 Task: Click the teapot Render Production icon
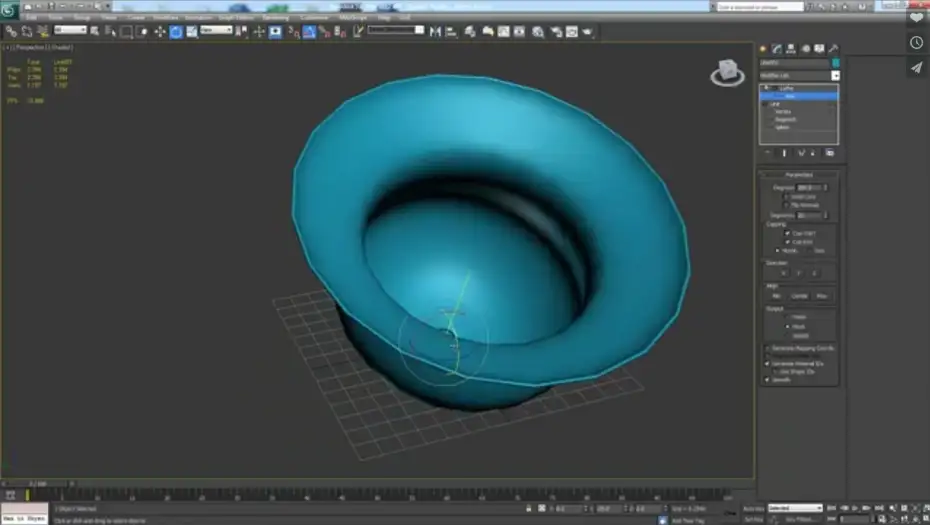(588, 31)
